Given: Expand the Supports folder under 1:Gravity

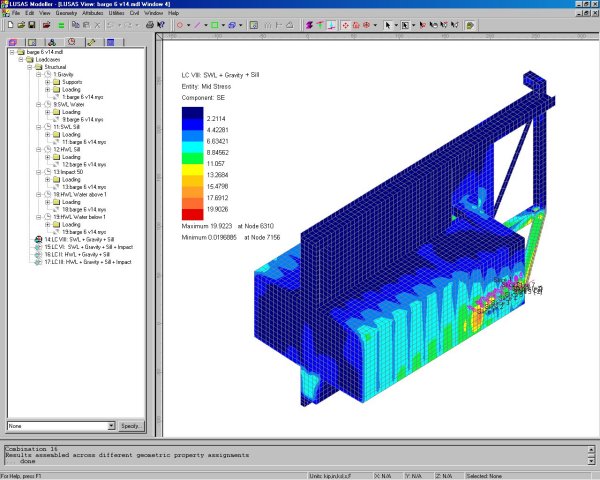Looking at the screenshot, I should click(47, 82).
